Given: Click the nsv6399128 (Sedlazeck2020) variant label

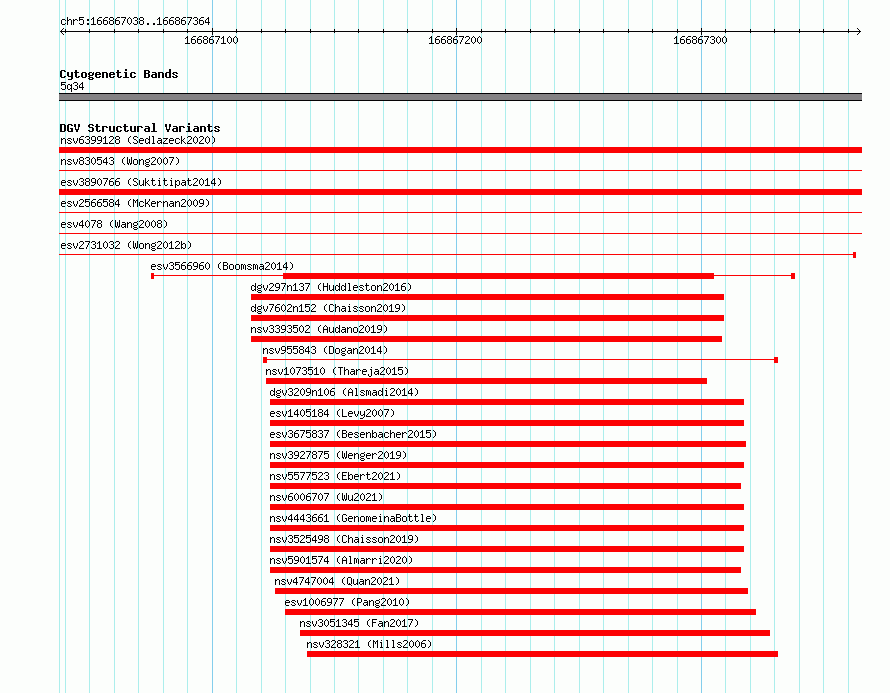Looking at the screenshot, I should pyautogui.click(x=138, y=140).
